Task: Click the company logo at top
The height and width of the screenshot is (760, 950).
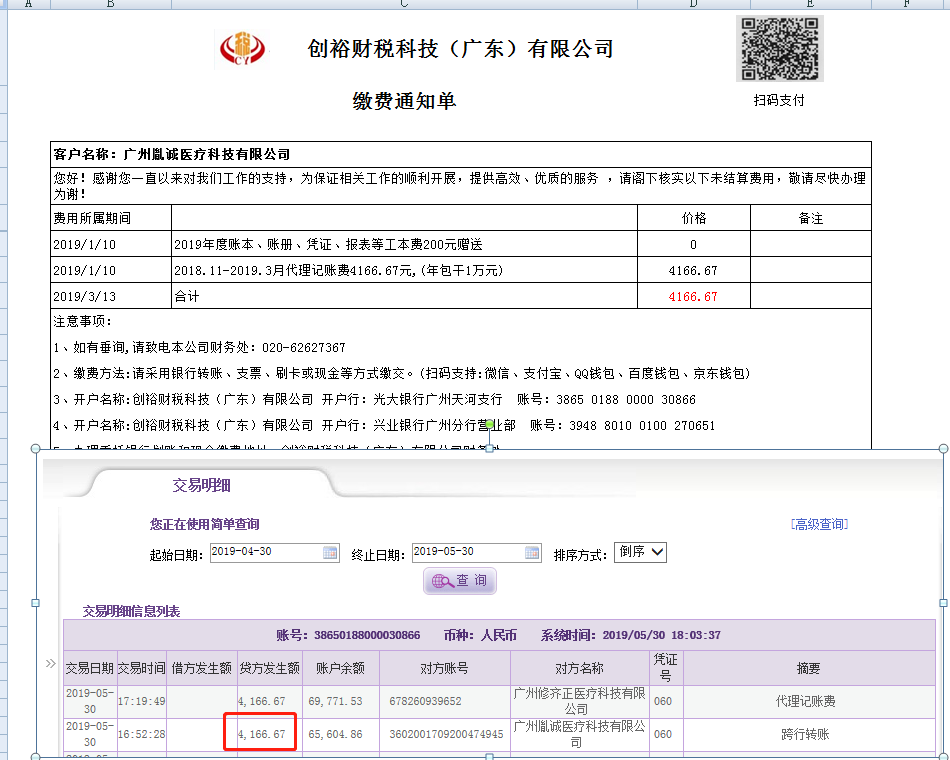Action: tap(242, 48)
